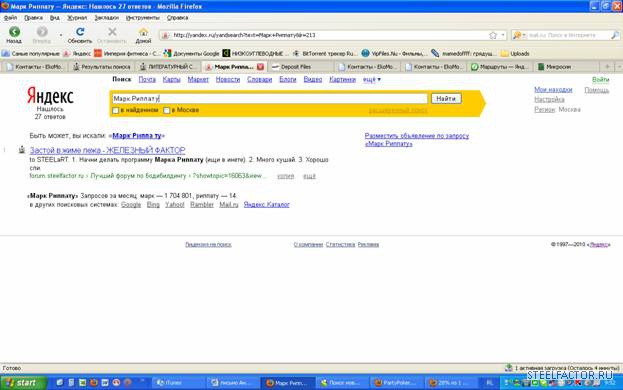Open the Яндекс.Каталог link

267,205
